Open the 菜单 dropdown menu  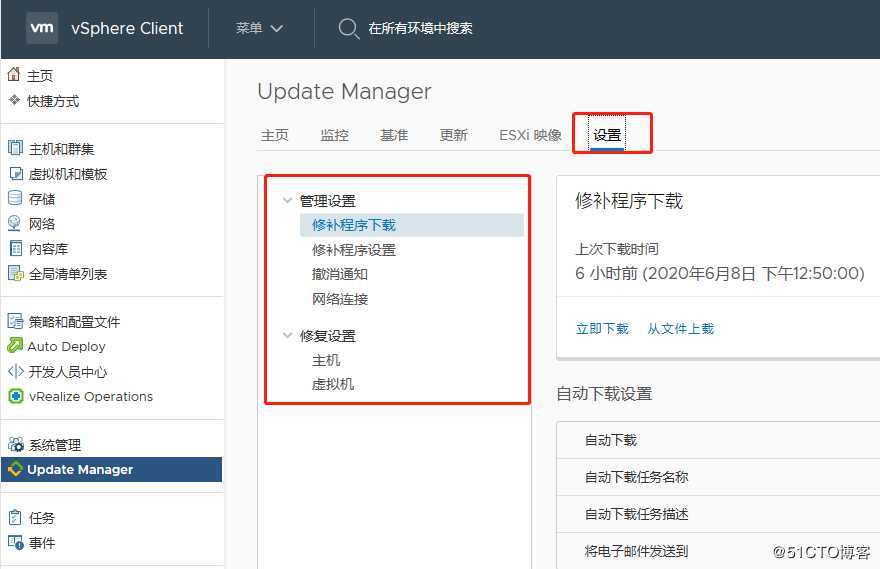point(259,28)
